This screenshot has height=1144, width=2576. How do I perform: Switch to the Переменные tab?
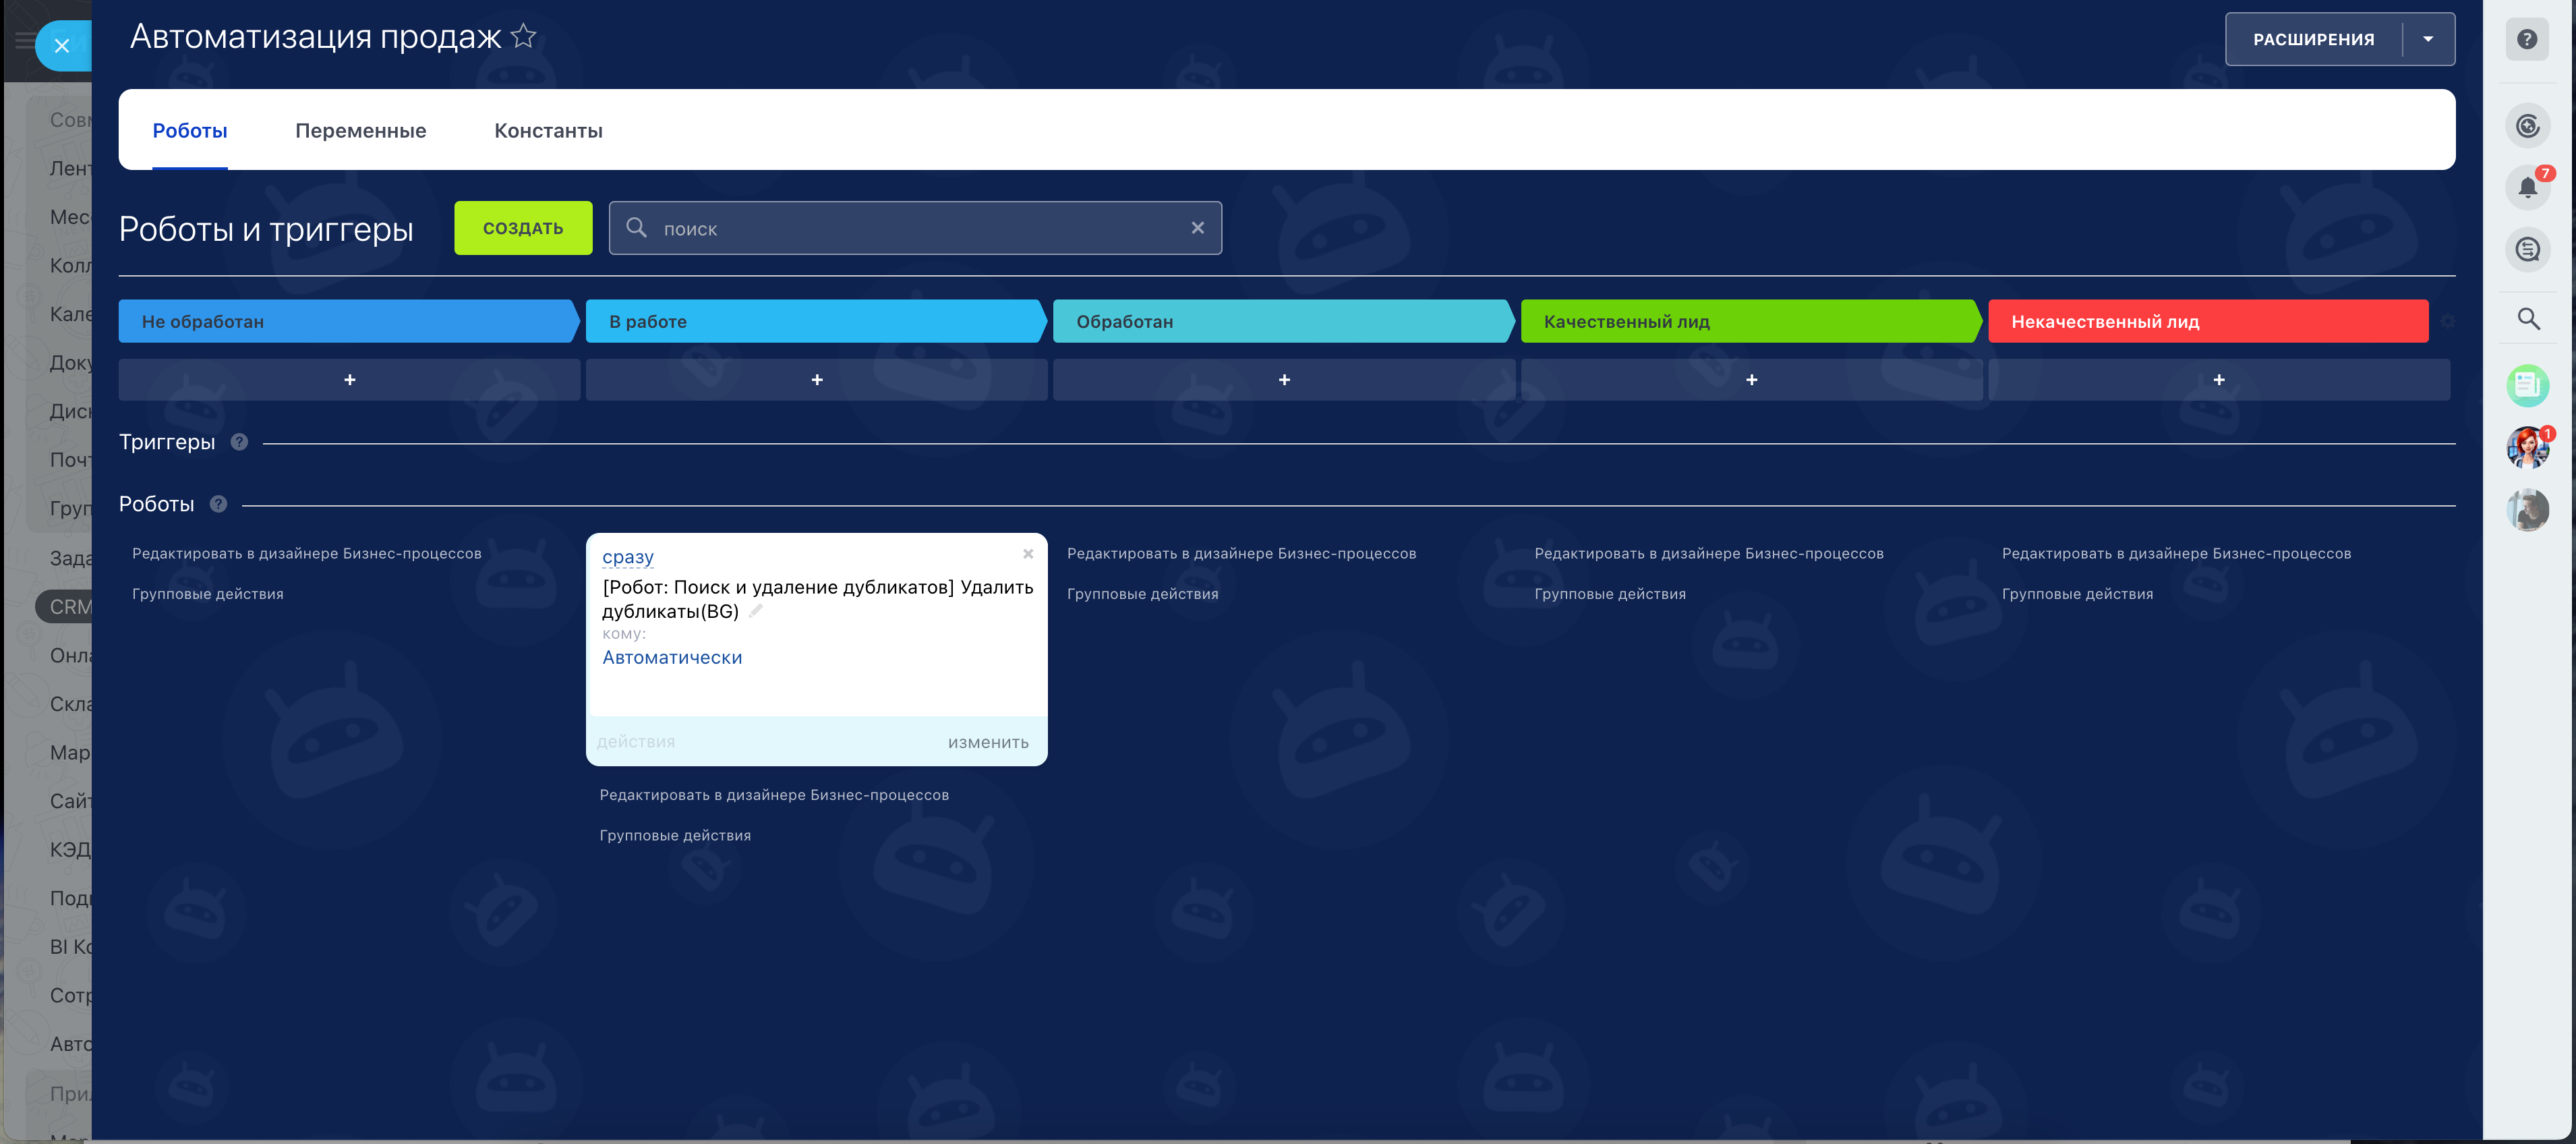360,131
